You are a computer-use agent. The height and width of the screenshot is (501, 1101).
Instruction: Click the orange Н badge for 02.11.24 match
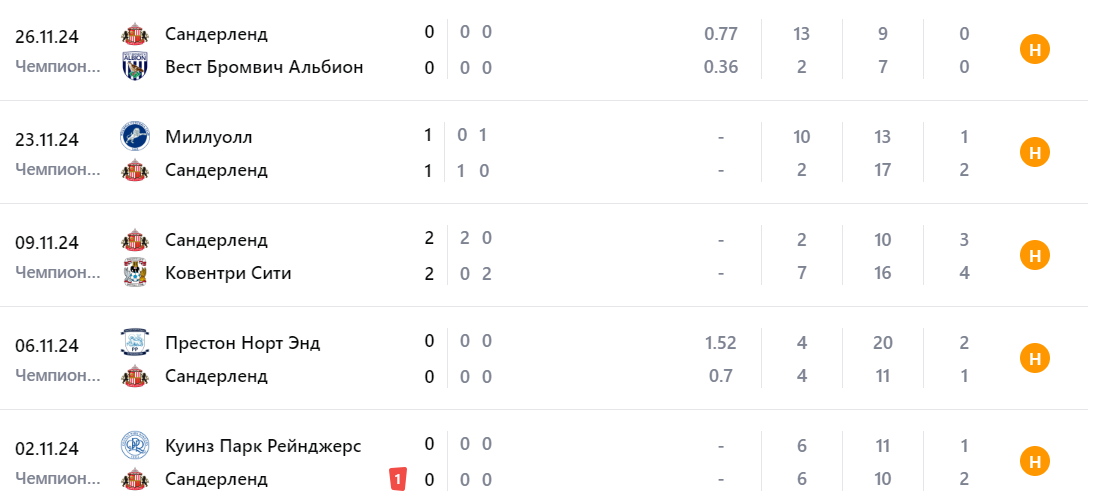[x=1034, y=462]
